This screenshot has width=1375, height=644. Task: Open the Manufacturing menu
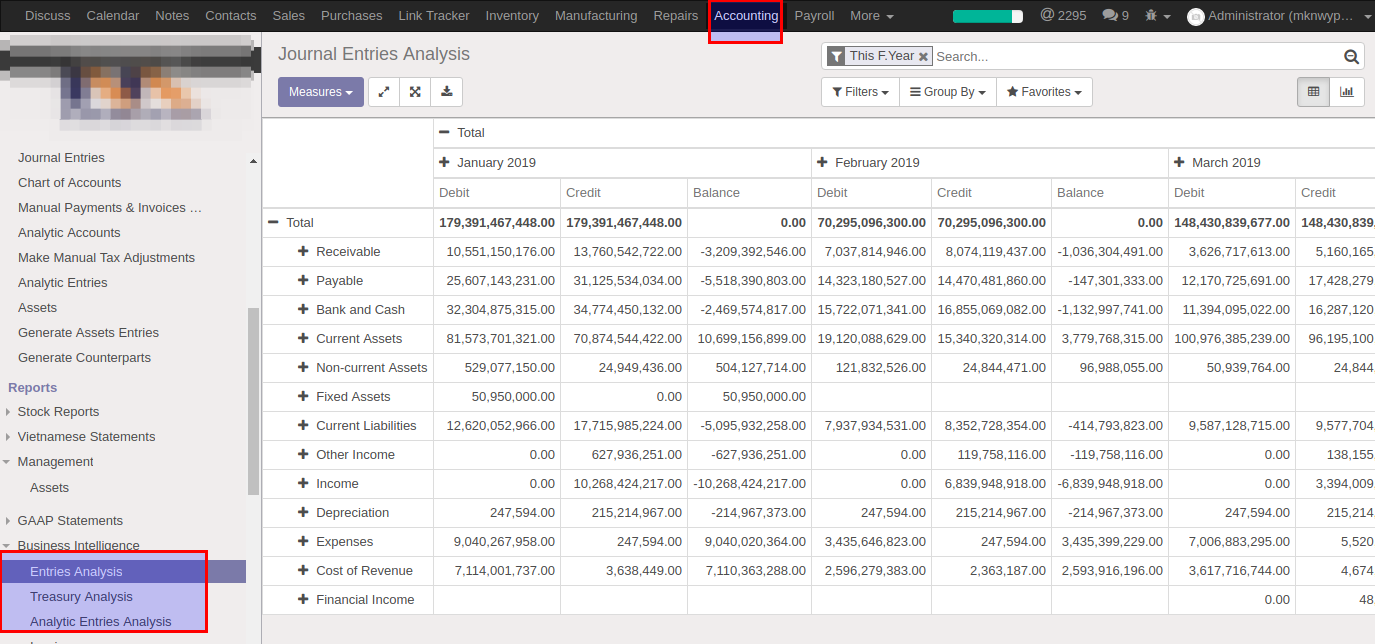595,15
